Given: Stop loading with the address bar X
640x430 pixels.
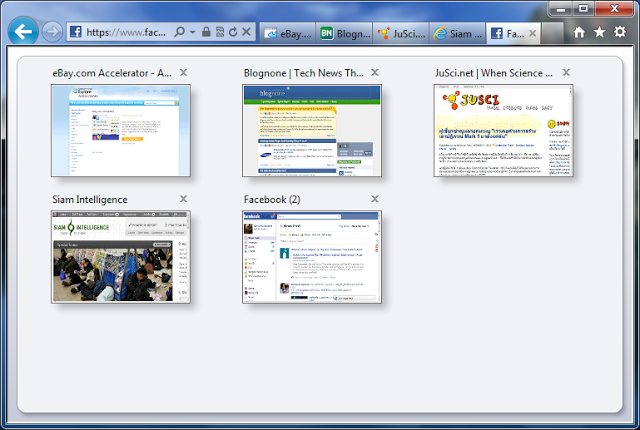Looking at the screenshot, I should tap(246, 32).
